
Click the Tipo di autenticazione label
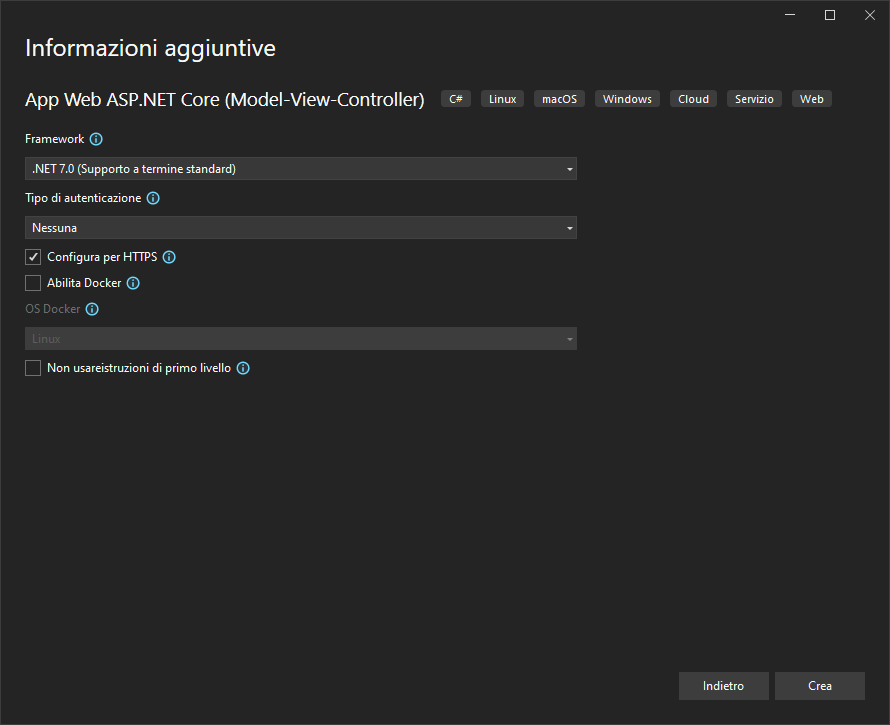point(83,198)
